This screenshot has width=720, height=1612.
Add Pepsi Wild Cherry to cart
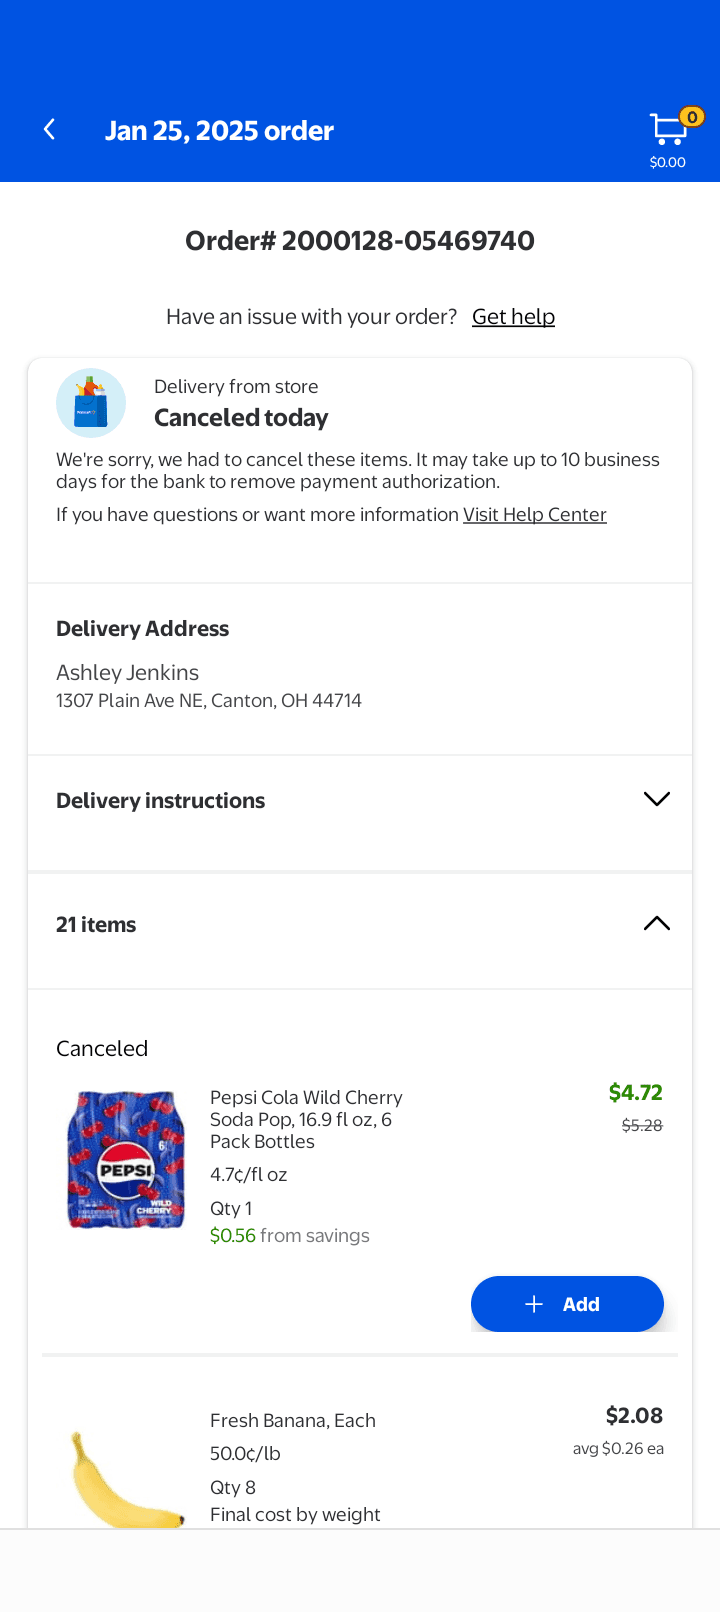point(567,1304)
